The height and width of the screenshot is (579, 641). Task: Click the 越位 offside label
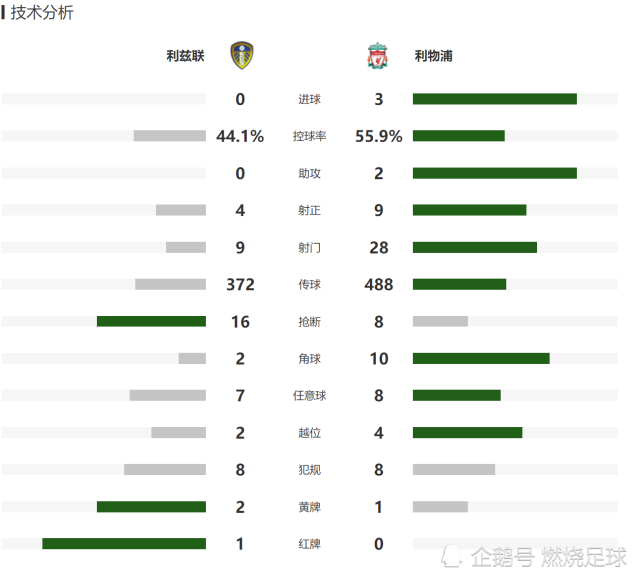tap(309, 433)
